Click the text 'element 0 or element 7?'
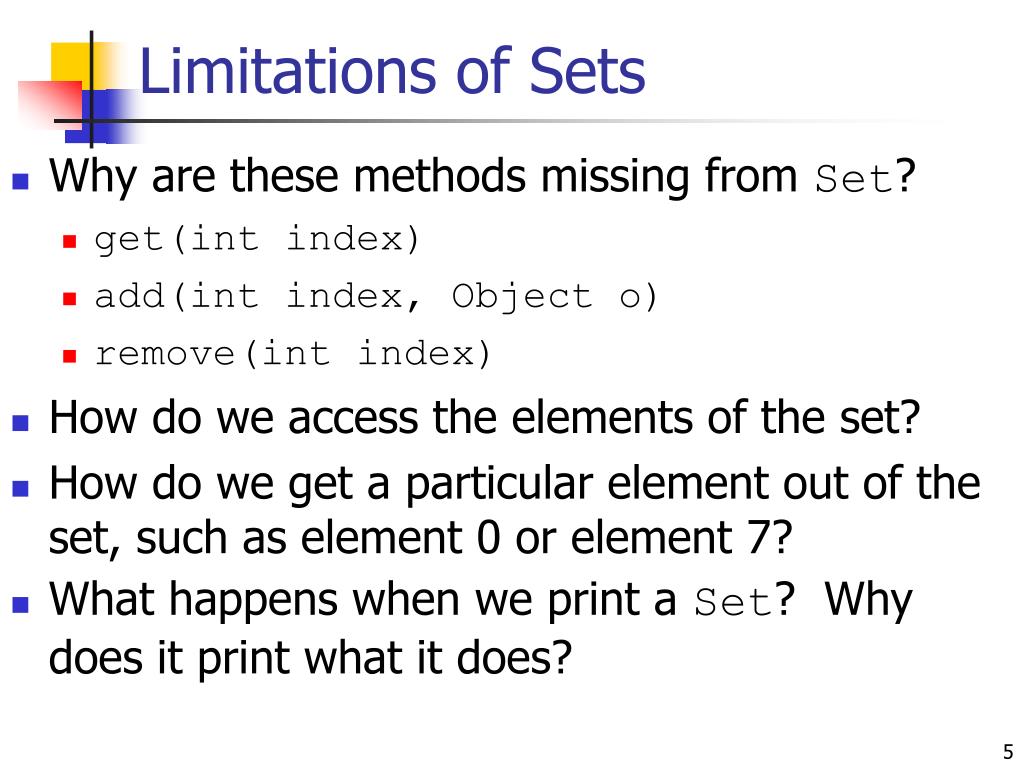1024x768 pixels. tap(547, 538)
